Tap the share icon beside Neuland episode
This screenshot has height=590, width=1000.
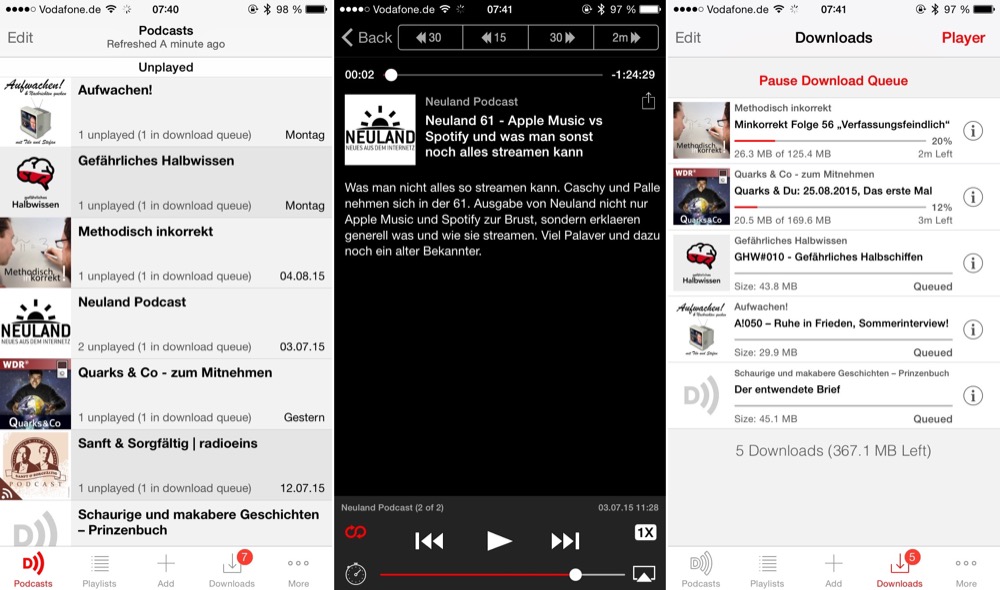pyautogui.click(x=648, y=101)
